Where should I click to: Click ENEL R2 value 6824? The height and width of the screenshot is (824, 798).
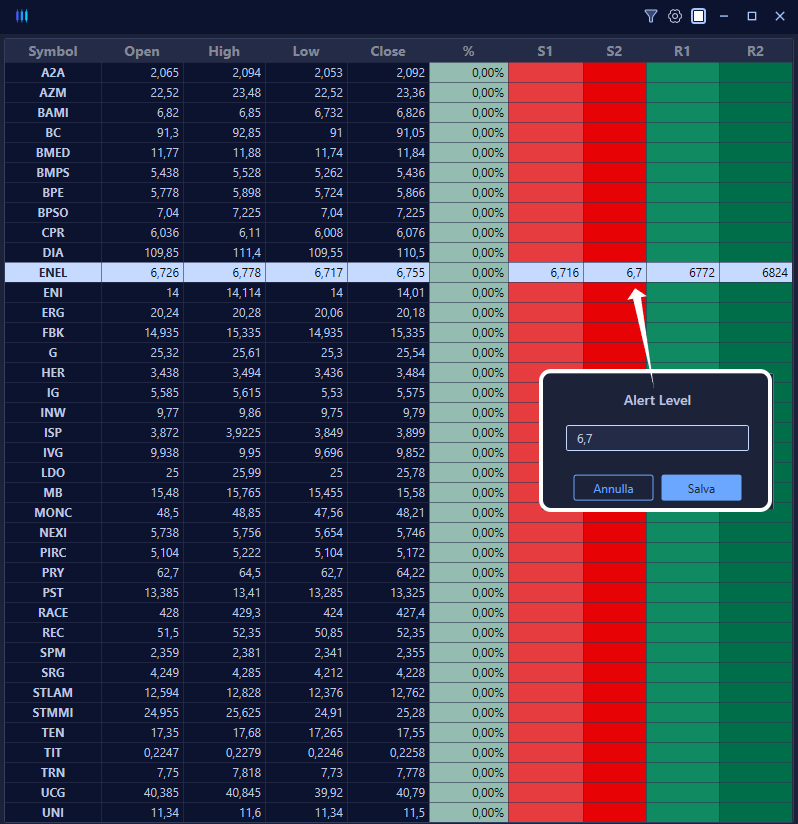(756, 273)
